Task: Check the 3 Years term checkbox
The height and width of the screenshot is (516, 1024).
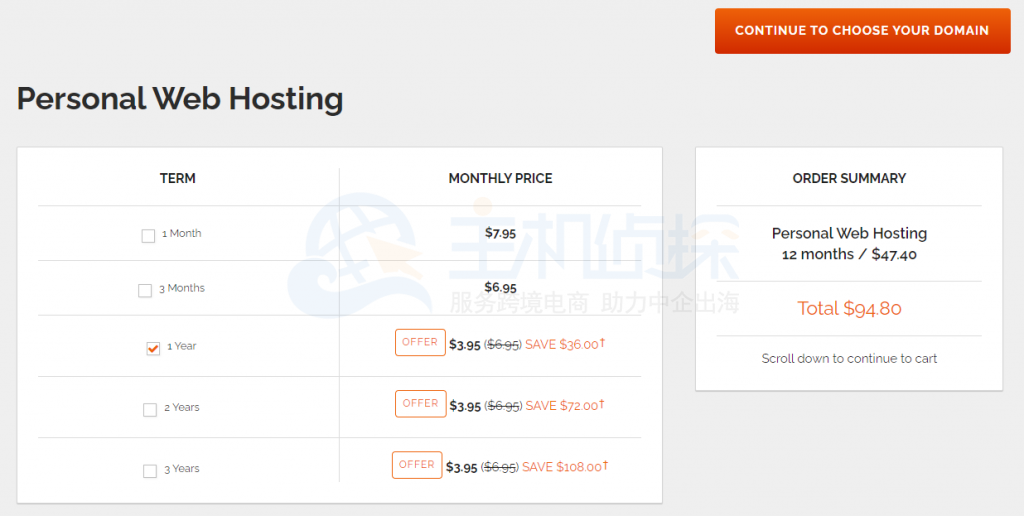Action: 150,471
